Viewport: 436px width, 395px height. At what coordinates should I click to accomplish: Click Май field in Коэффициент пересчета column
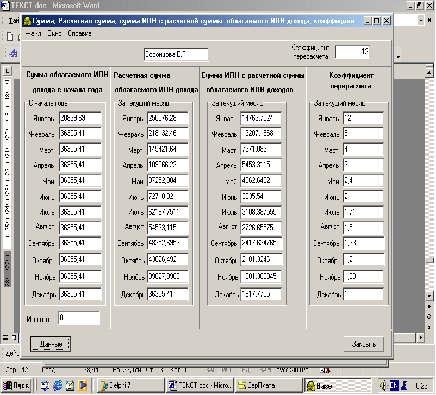[x=363, y=181]
